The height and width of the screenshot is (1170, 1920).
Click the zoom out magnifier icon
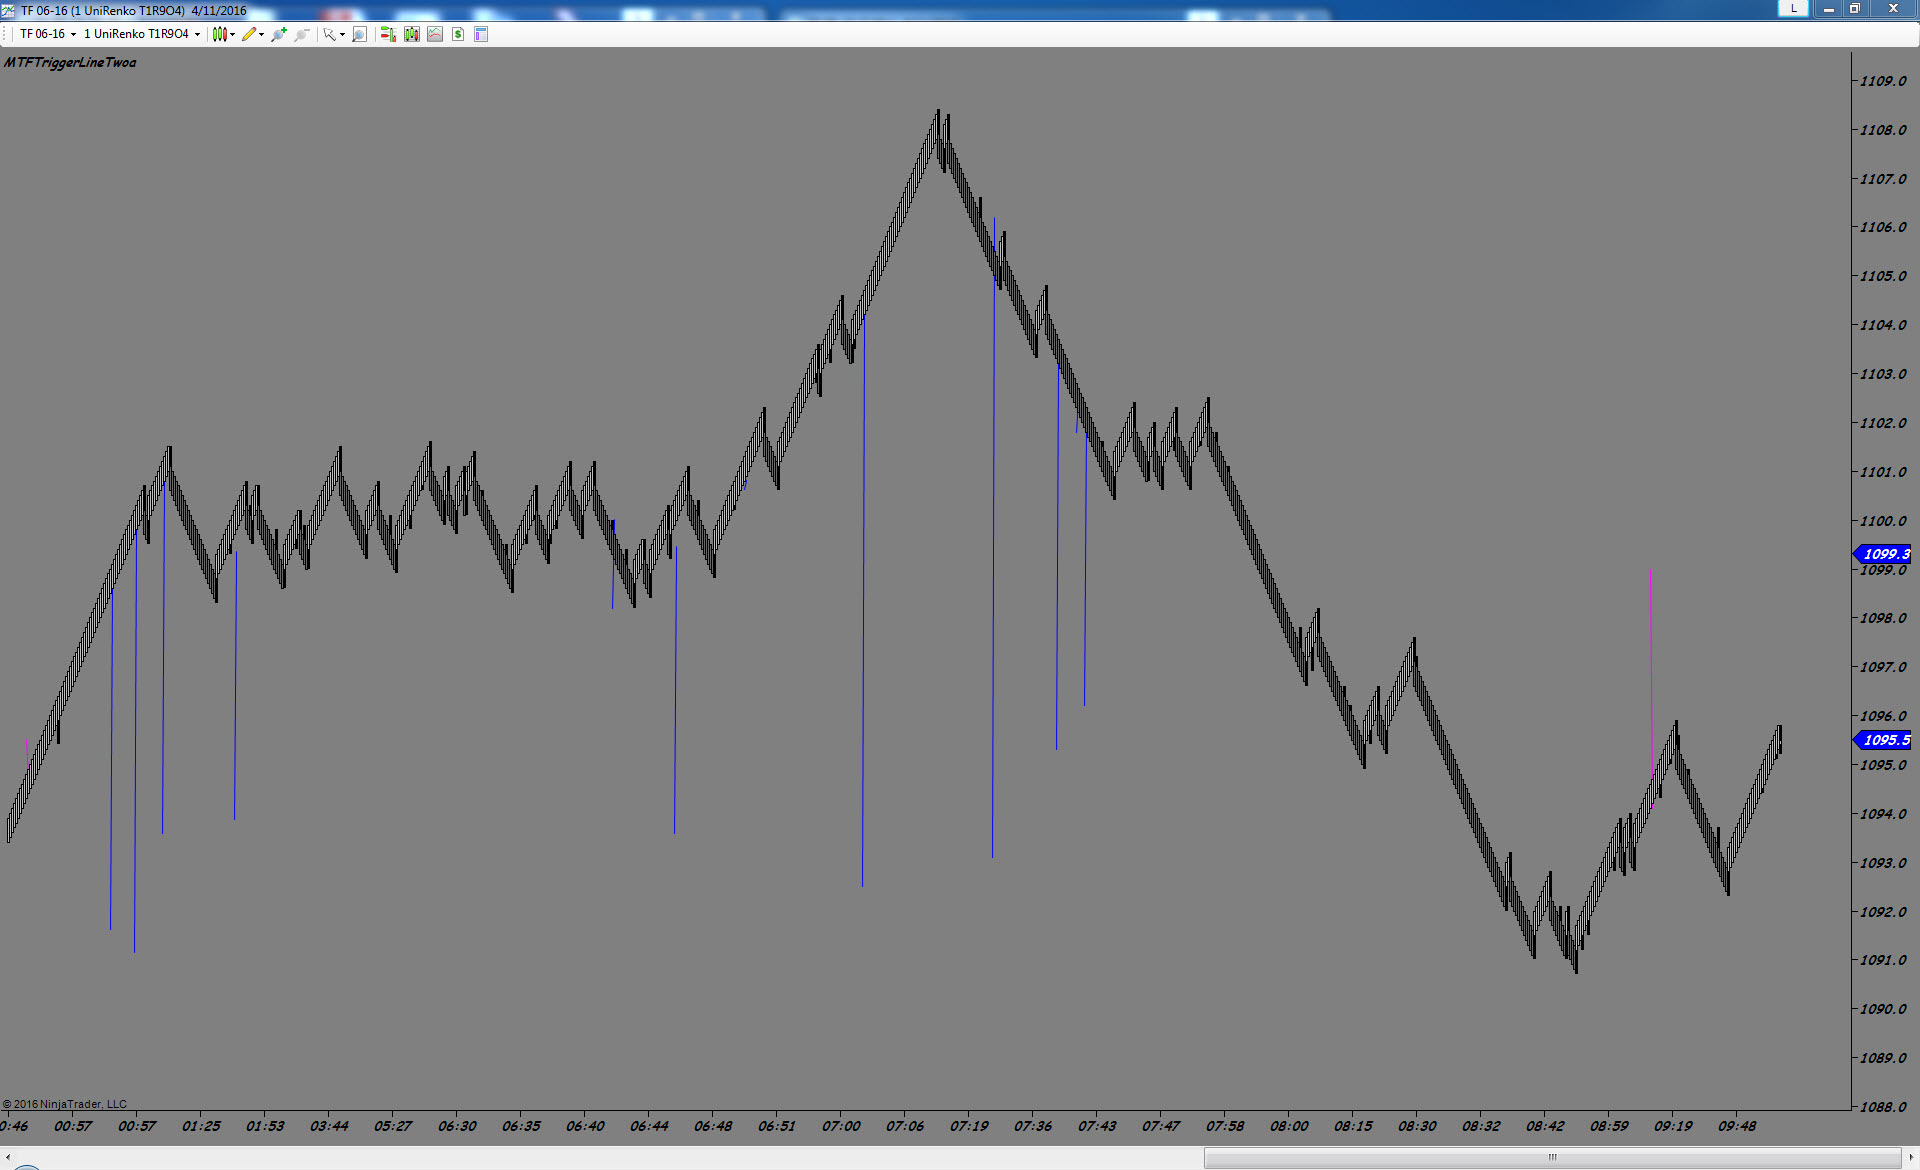click(x=301, y=34)
